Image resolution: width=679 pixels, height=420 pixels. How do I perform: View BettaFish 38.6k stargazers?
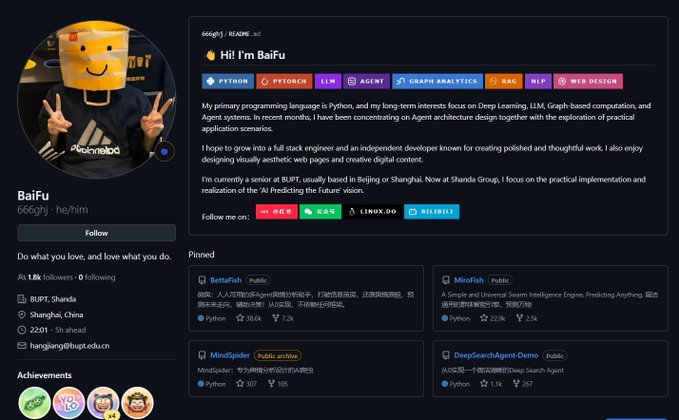(249, 318)
